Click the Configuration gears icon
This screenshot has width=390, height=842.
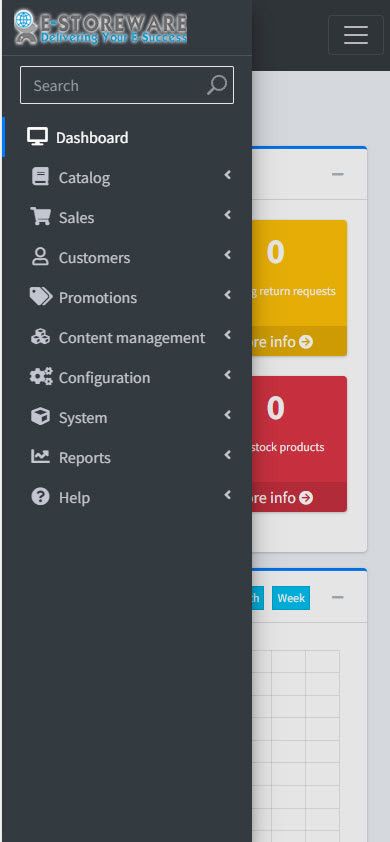(x=41, y=377)
